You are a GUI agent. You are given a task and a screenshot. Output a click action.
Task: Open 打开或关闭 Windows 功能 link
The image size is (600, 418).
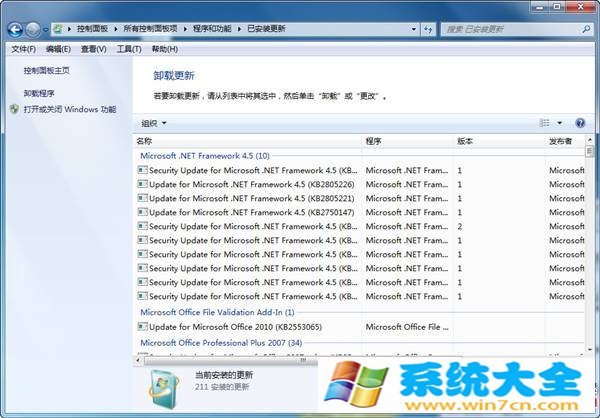pyautogui.click(x=70, y=109)
